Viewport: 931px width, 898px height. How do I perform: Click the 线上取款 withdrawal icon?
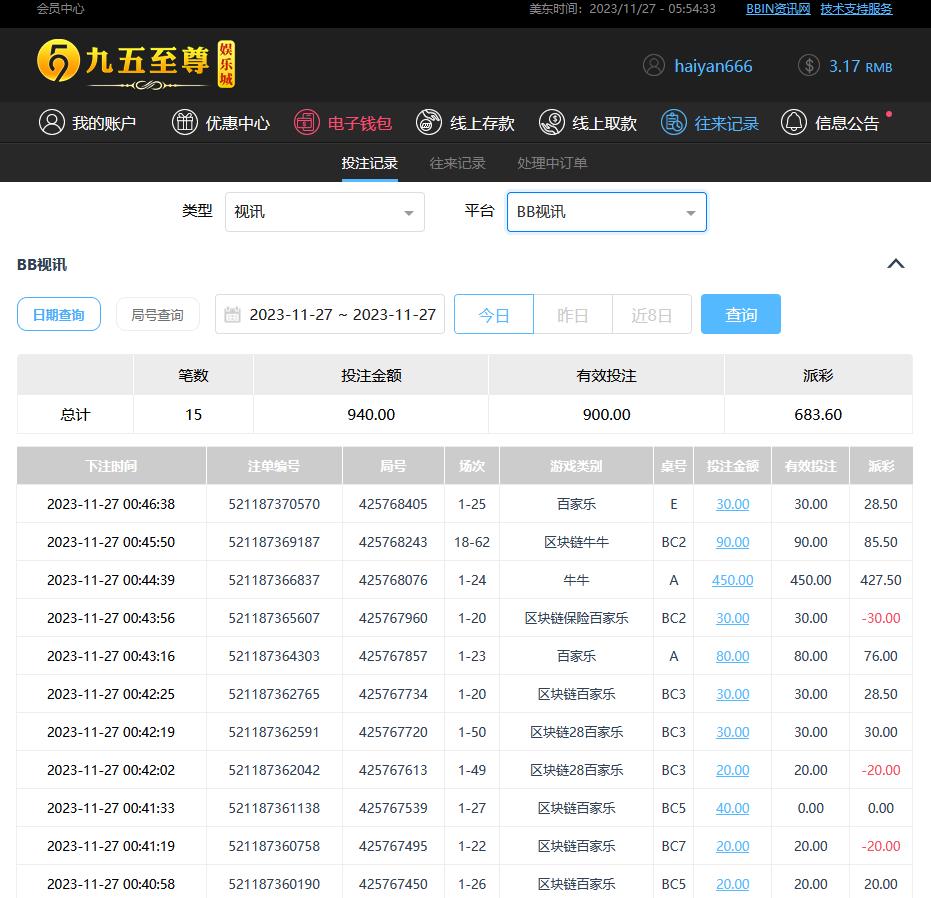tap(551, 123)
